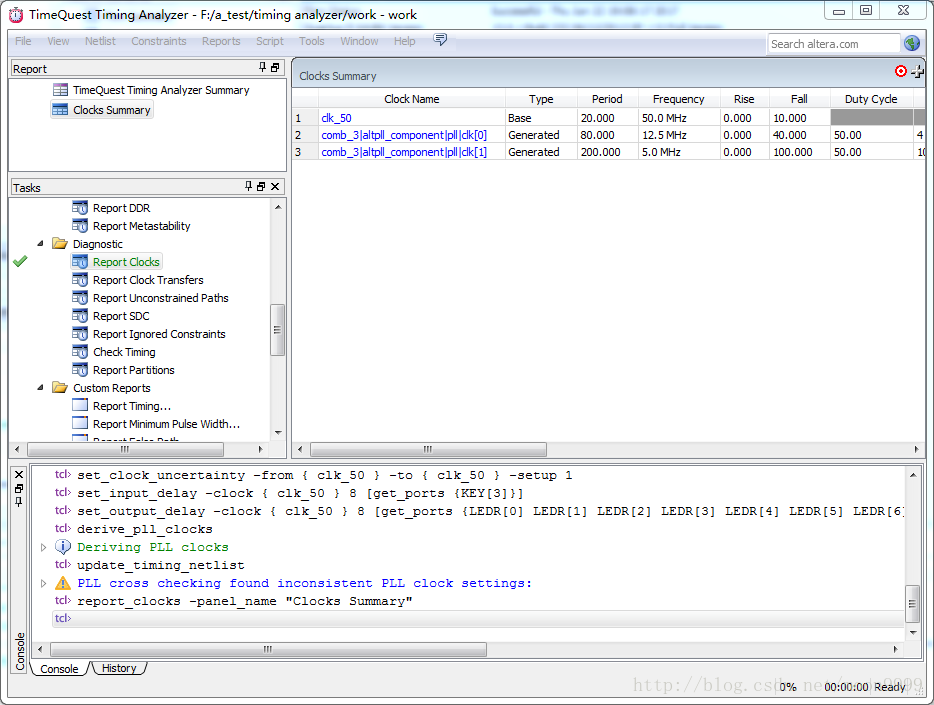Click the Duty Cycle column header
The height and width of the screenshot is (705, 934).
(871, 99)
